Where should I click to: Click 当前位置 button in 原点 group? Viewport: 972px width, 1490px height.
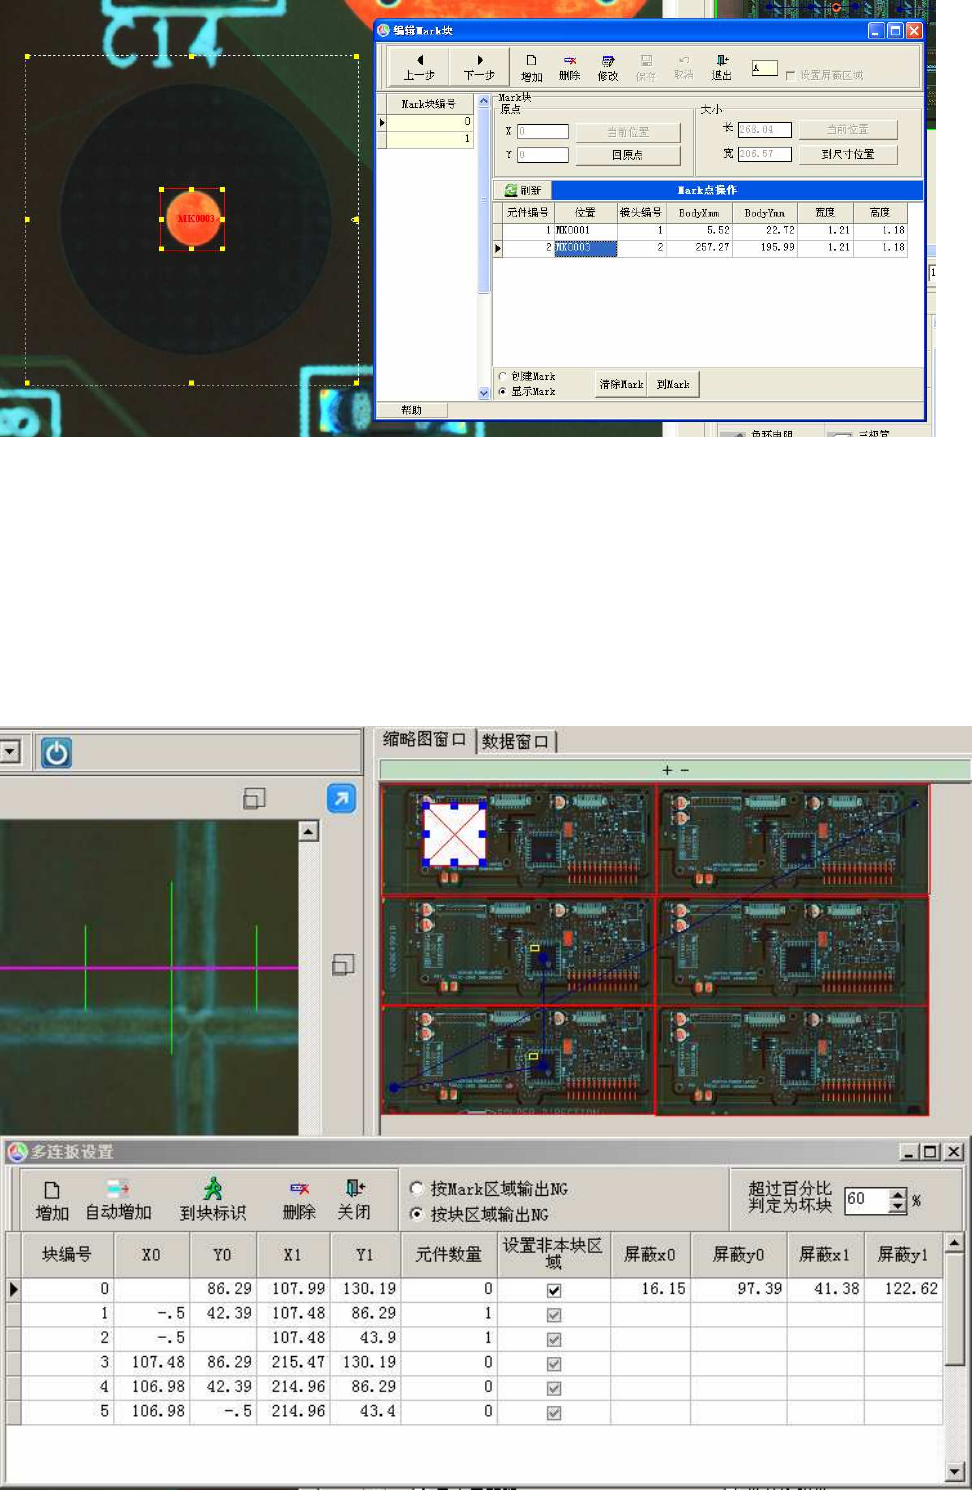[x=627, y=132]
